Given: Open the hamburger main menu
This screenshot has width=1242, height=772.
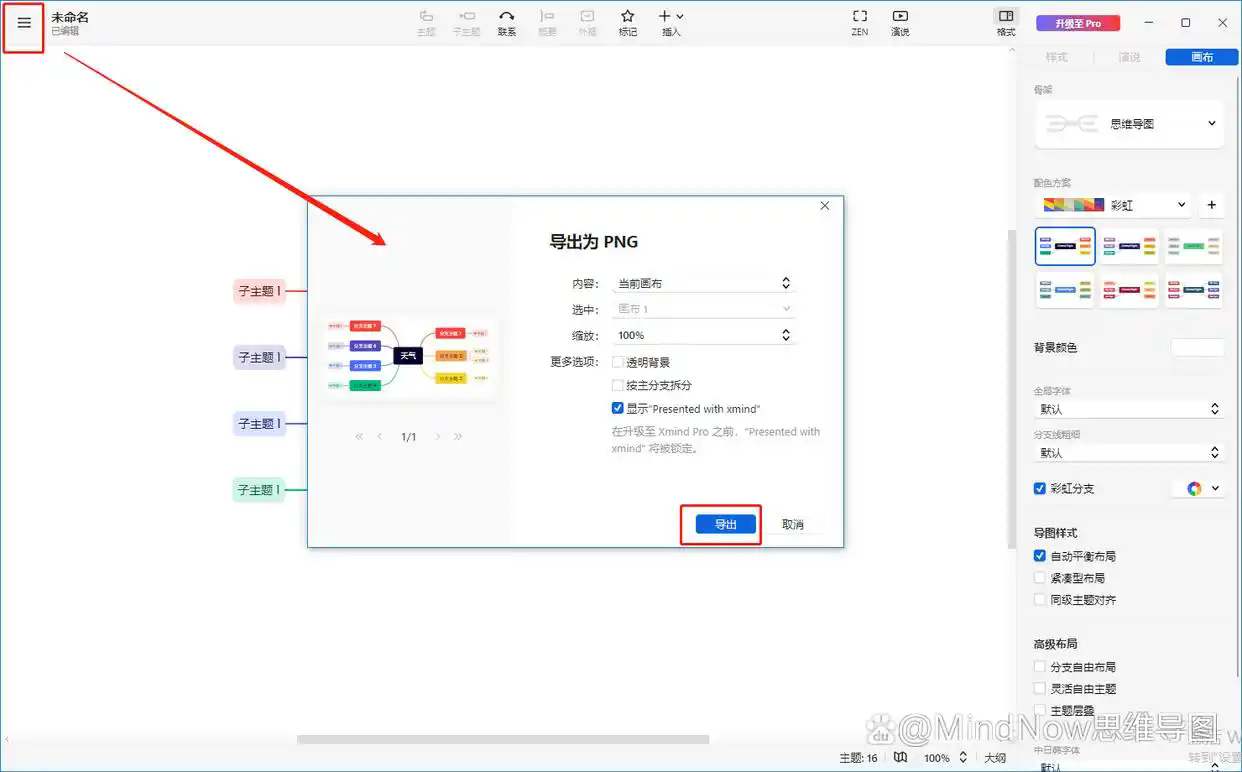Looking at the screenshot, I should click(24, 23).
